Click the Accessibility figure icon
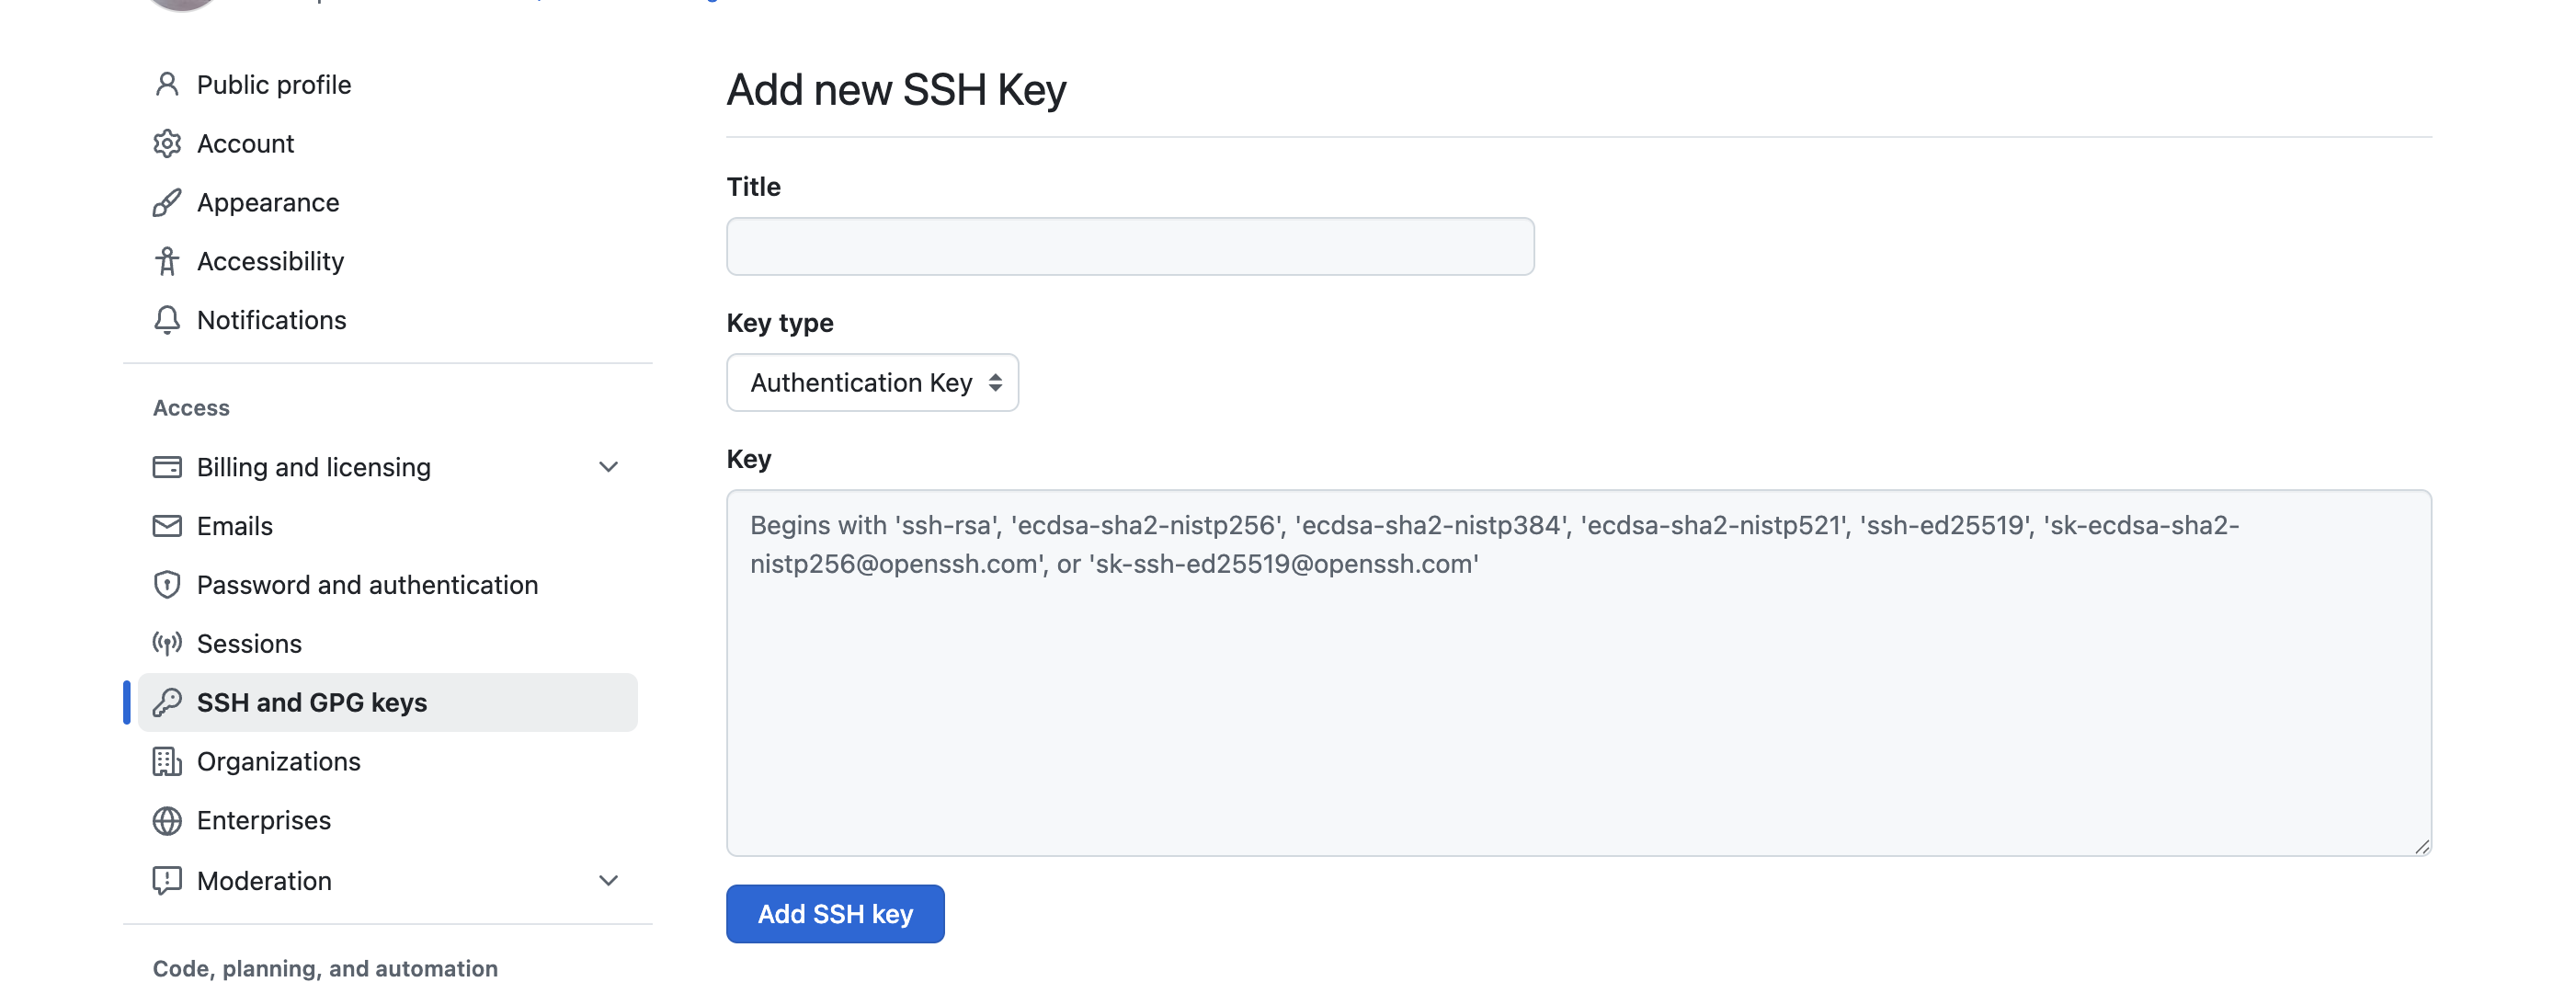The height and width of the screenshot is (982, 2576). click(x=167, y=261)
